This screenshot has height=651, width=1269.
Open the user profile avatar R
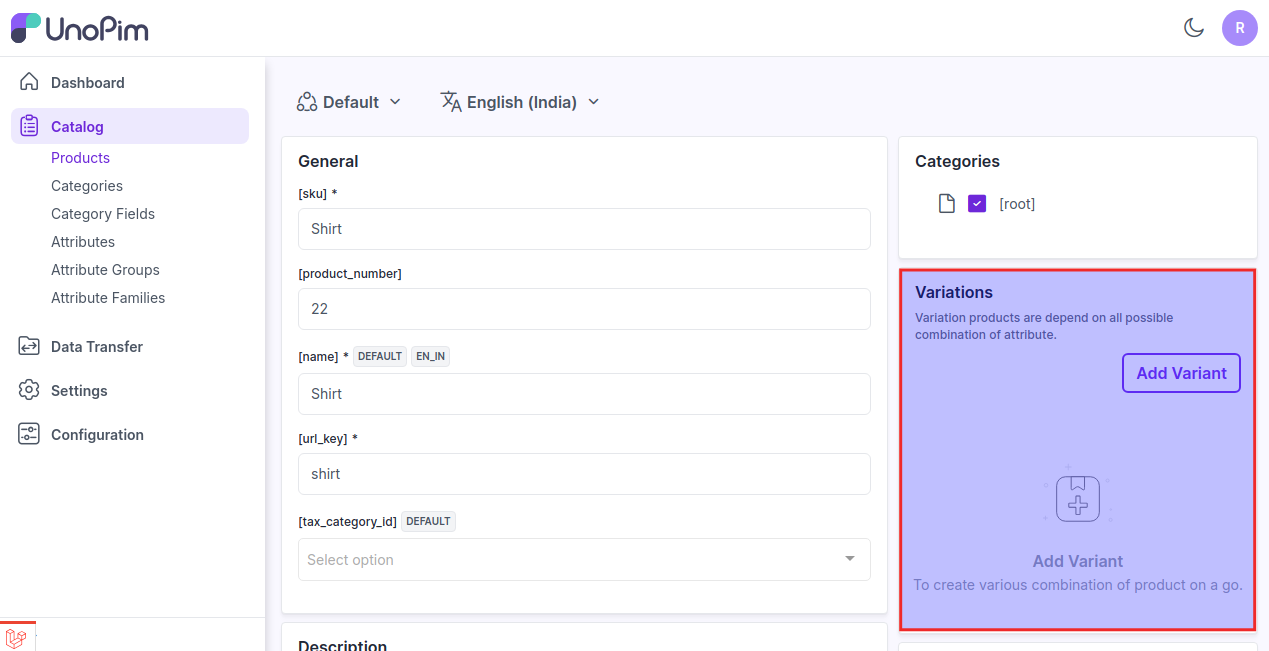1239,28
